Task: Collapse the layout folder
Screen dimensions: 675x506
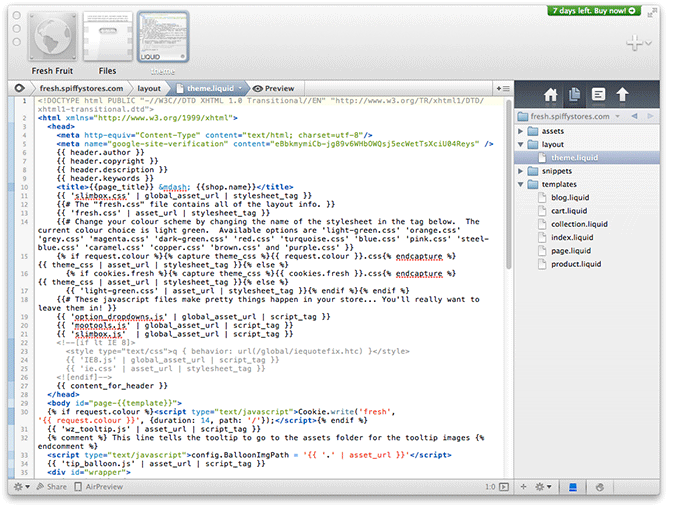Action: (520, 144)
